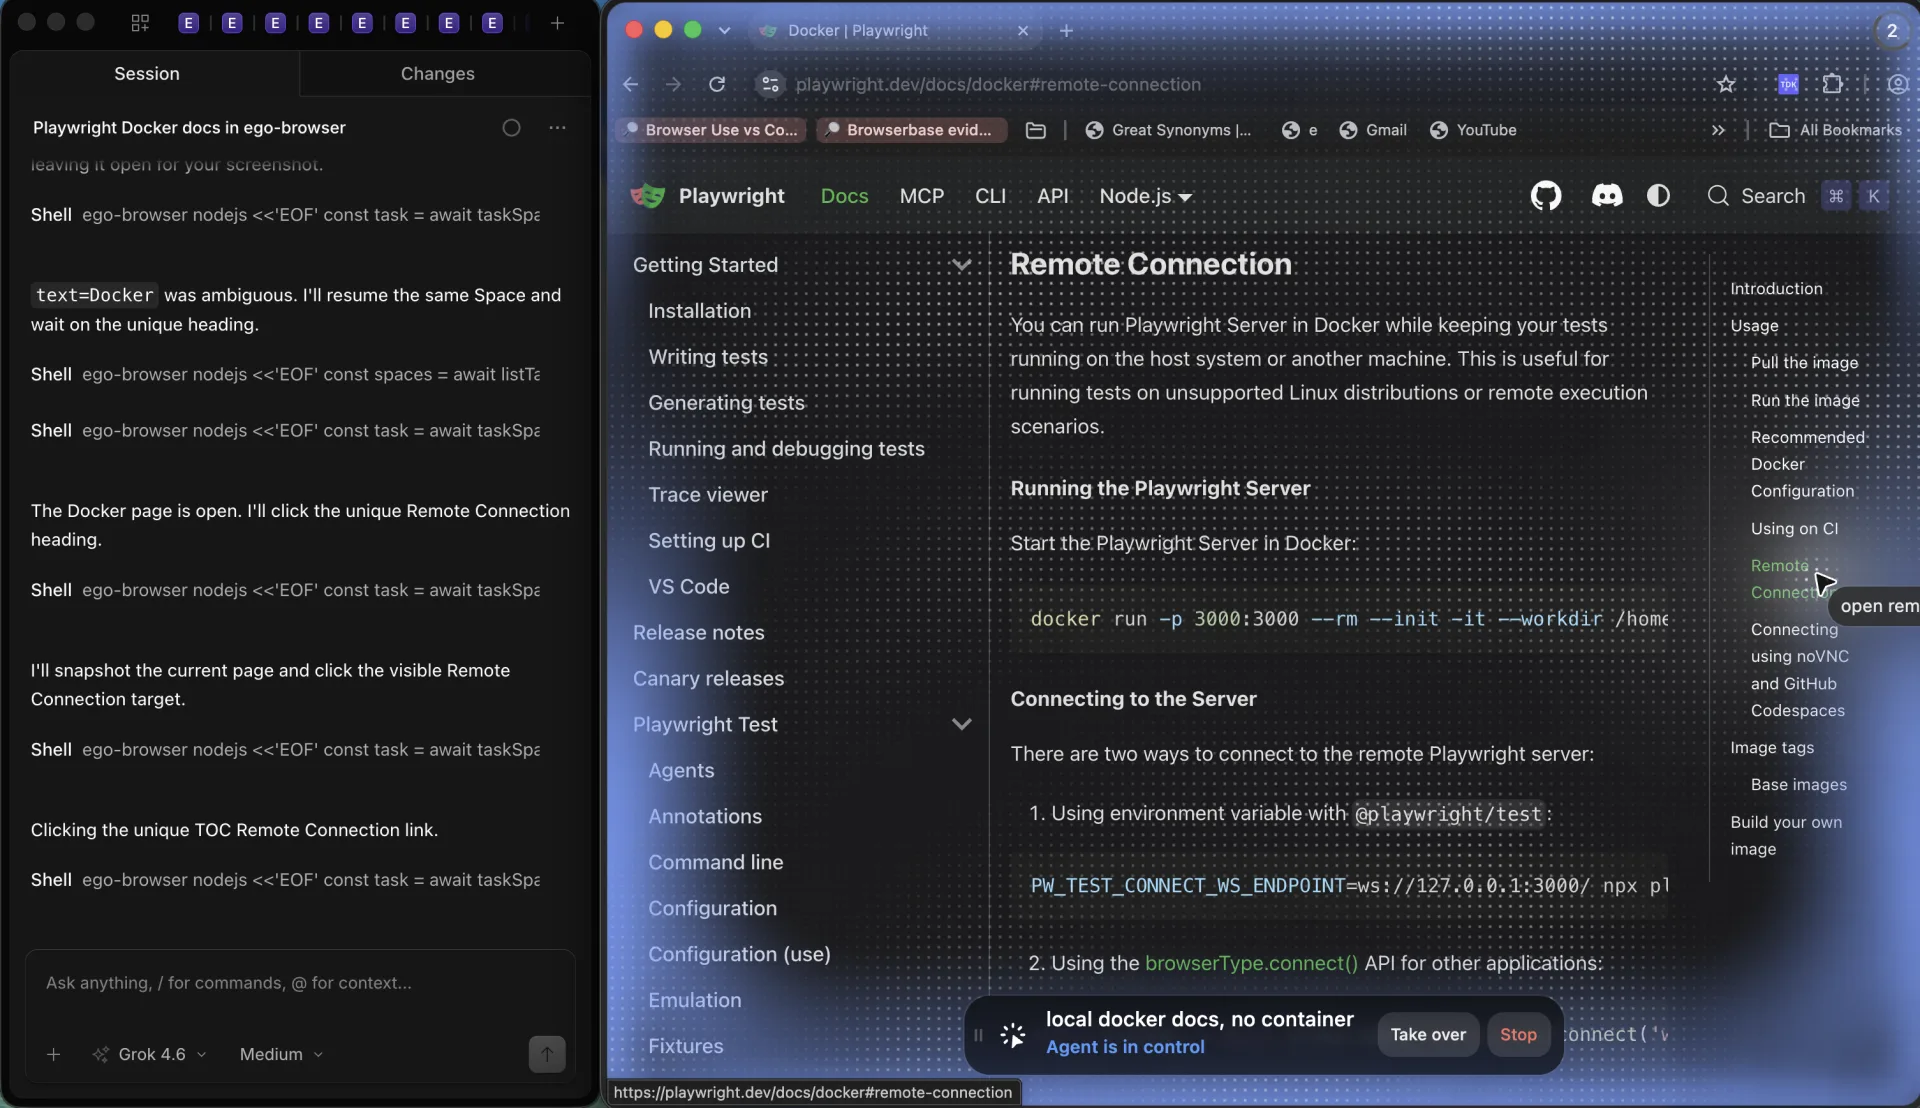Open the CLI nav item
Screen dimensions: 1920x1108
tap(990, 196)
